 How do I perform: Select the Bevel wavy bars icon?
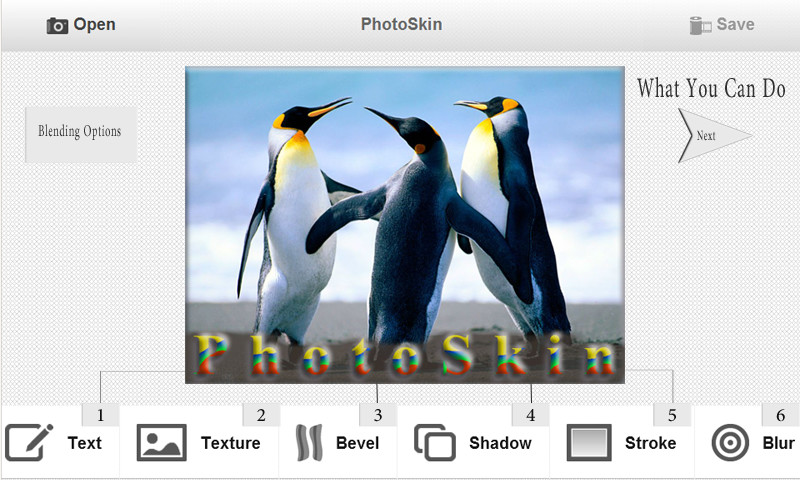pos(309,442)
